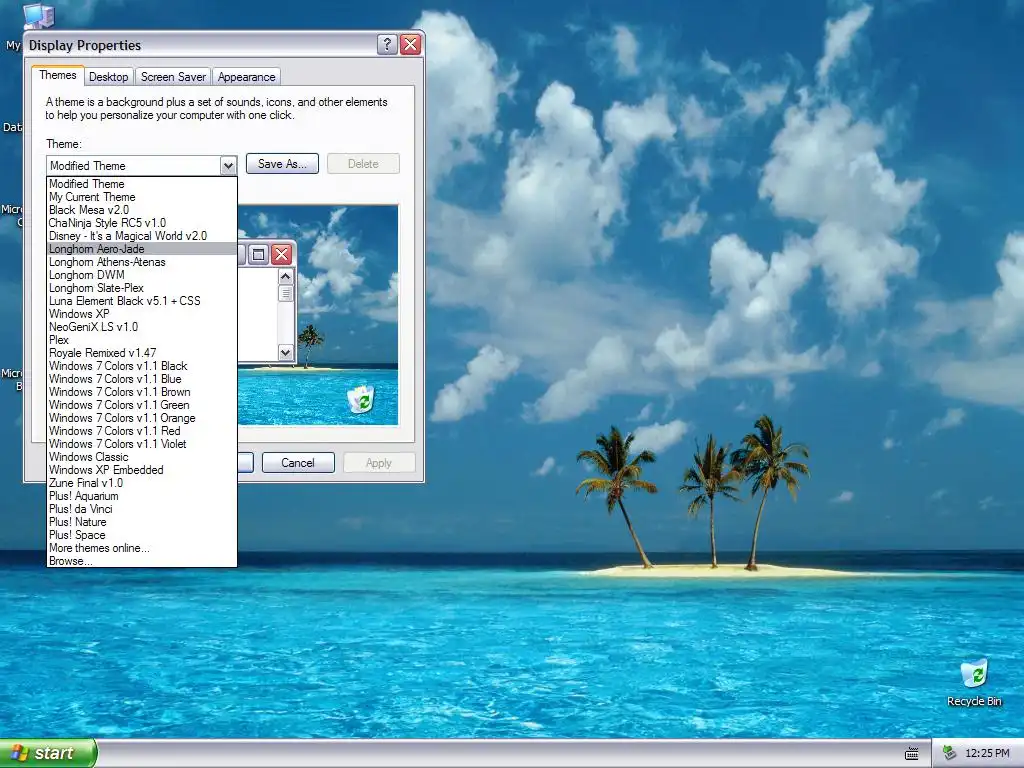Choose Modified Theme from the list

(x=142, y=184)
